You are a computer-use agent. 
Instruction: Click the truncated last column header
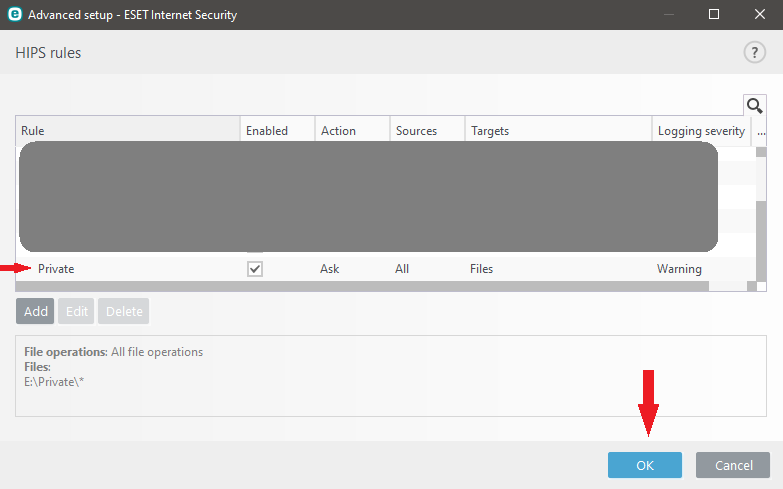(x=761, y=131)
